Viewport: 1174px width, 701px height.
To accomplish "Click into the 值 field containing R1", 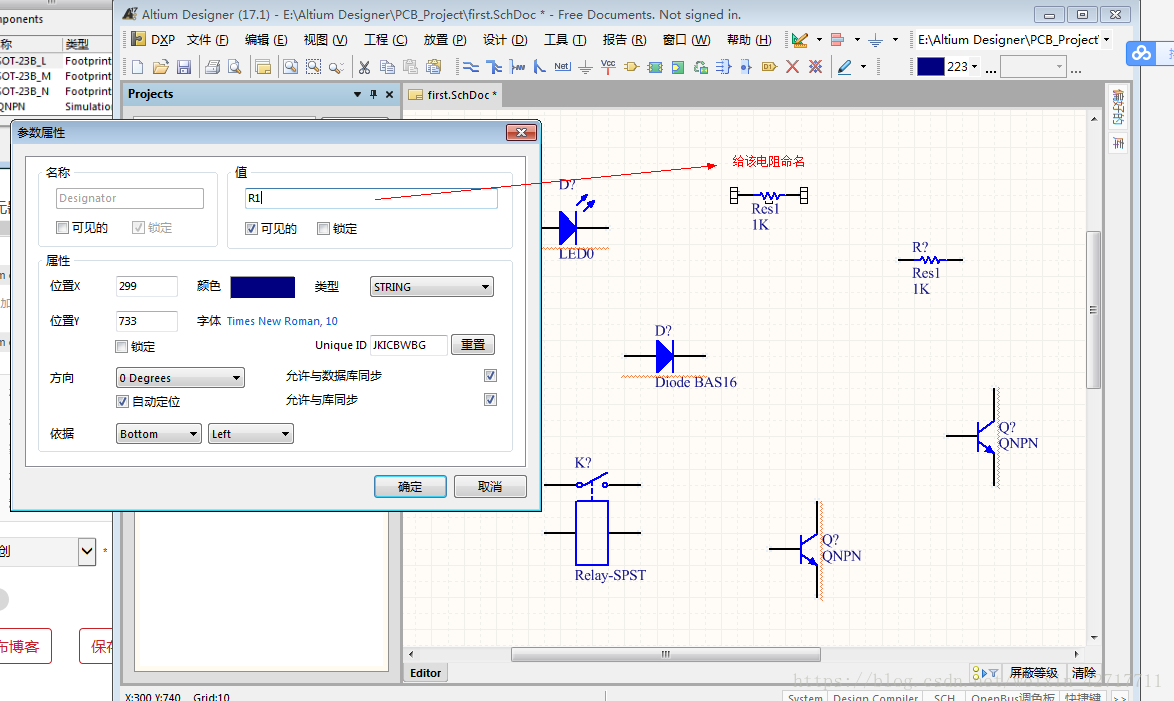I will [371, 198].
